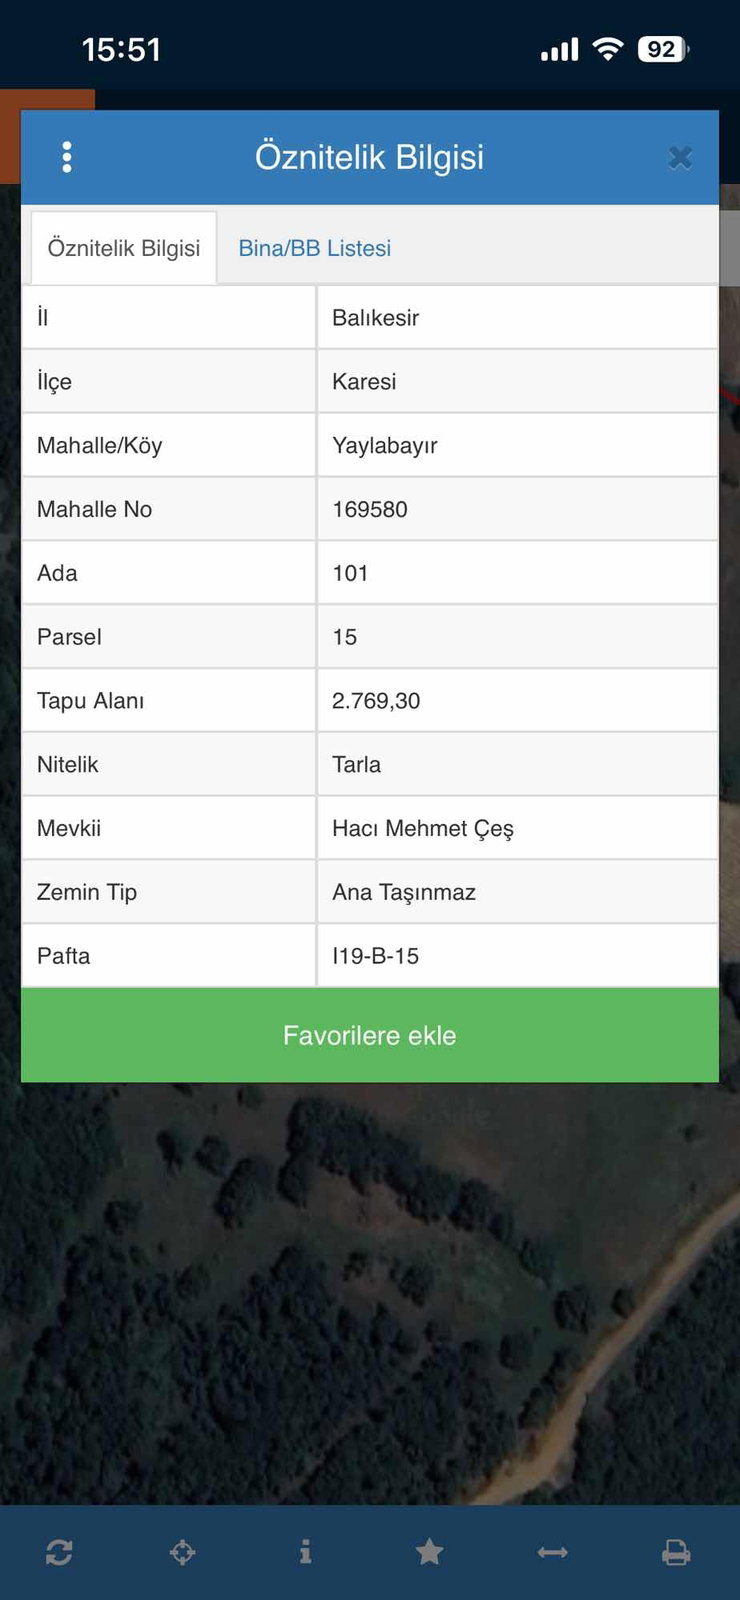Screen dimensions: 740x1600
Task: Tap the Karesi district value cell
Action: click(517, 381)
